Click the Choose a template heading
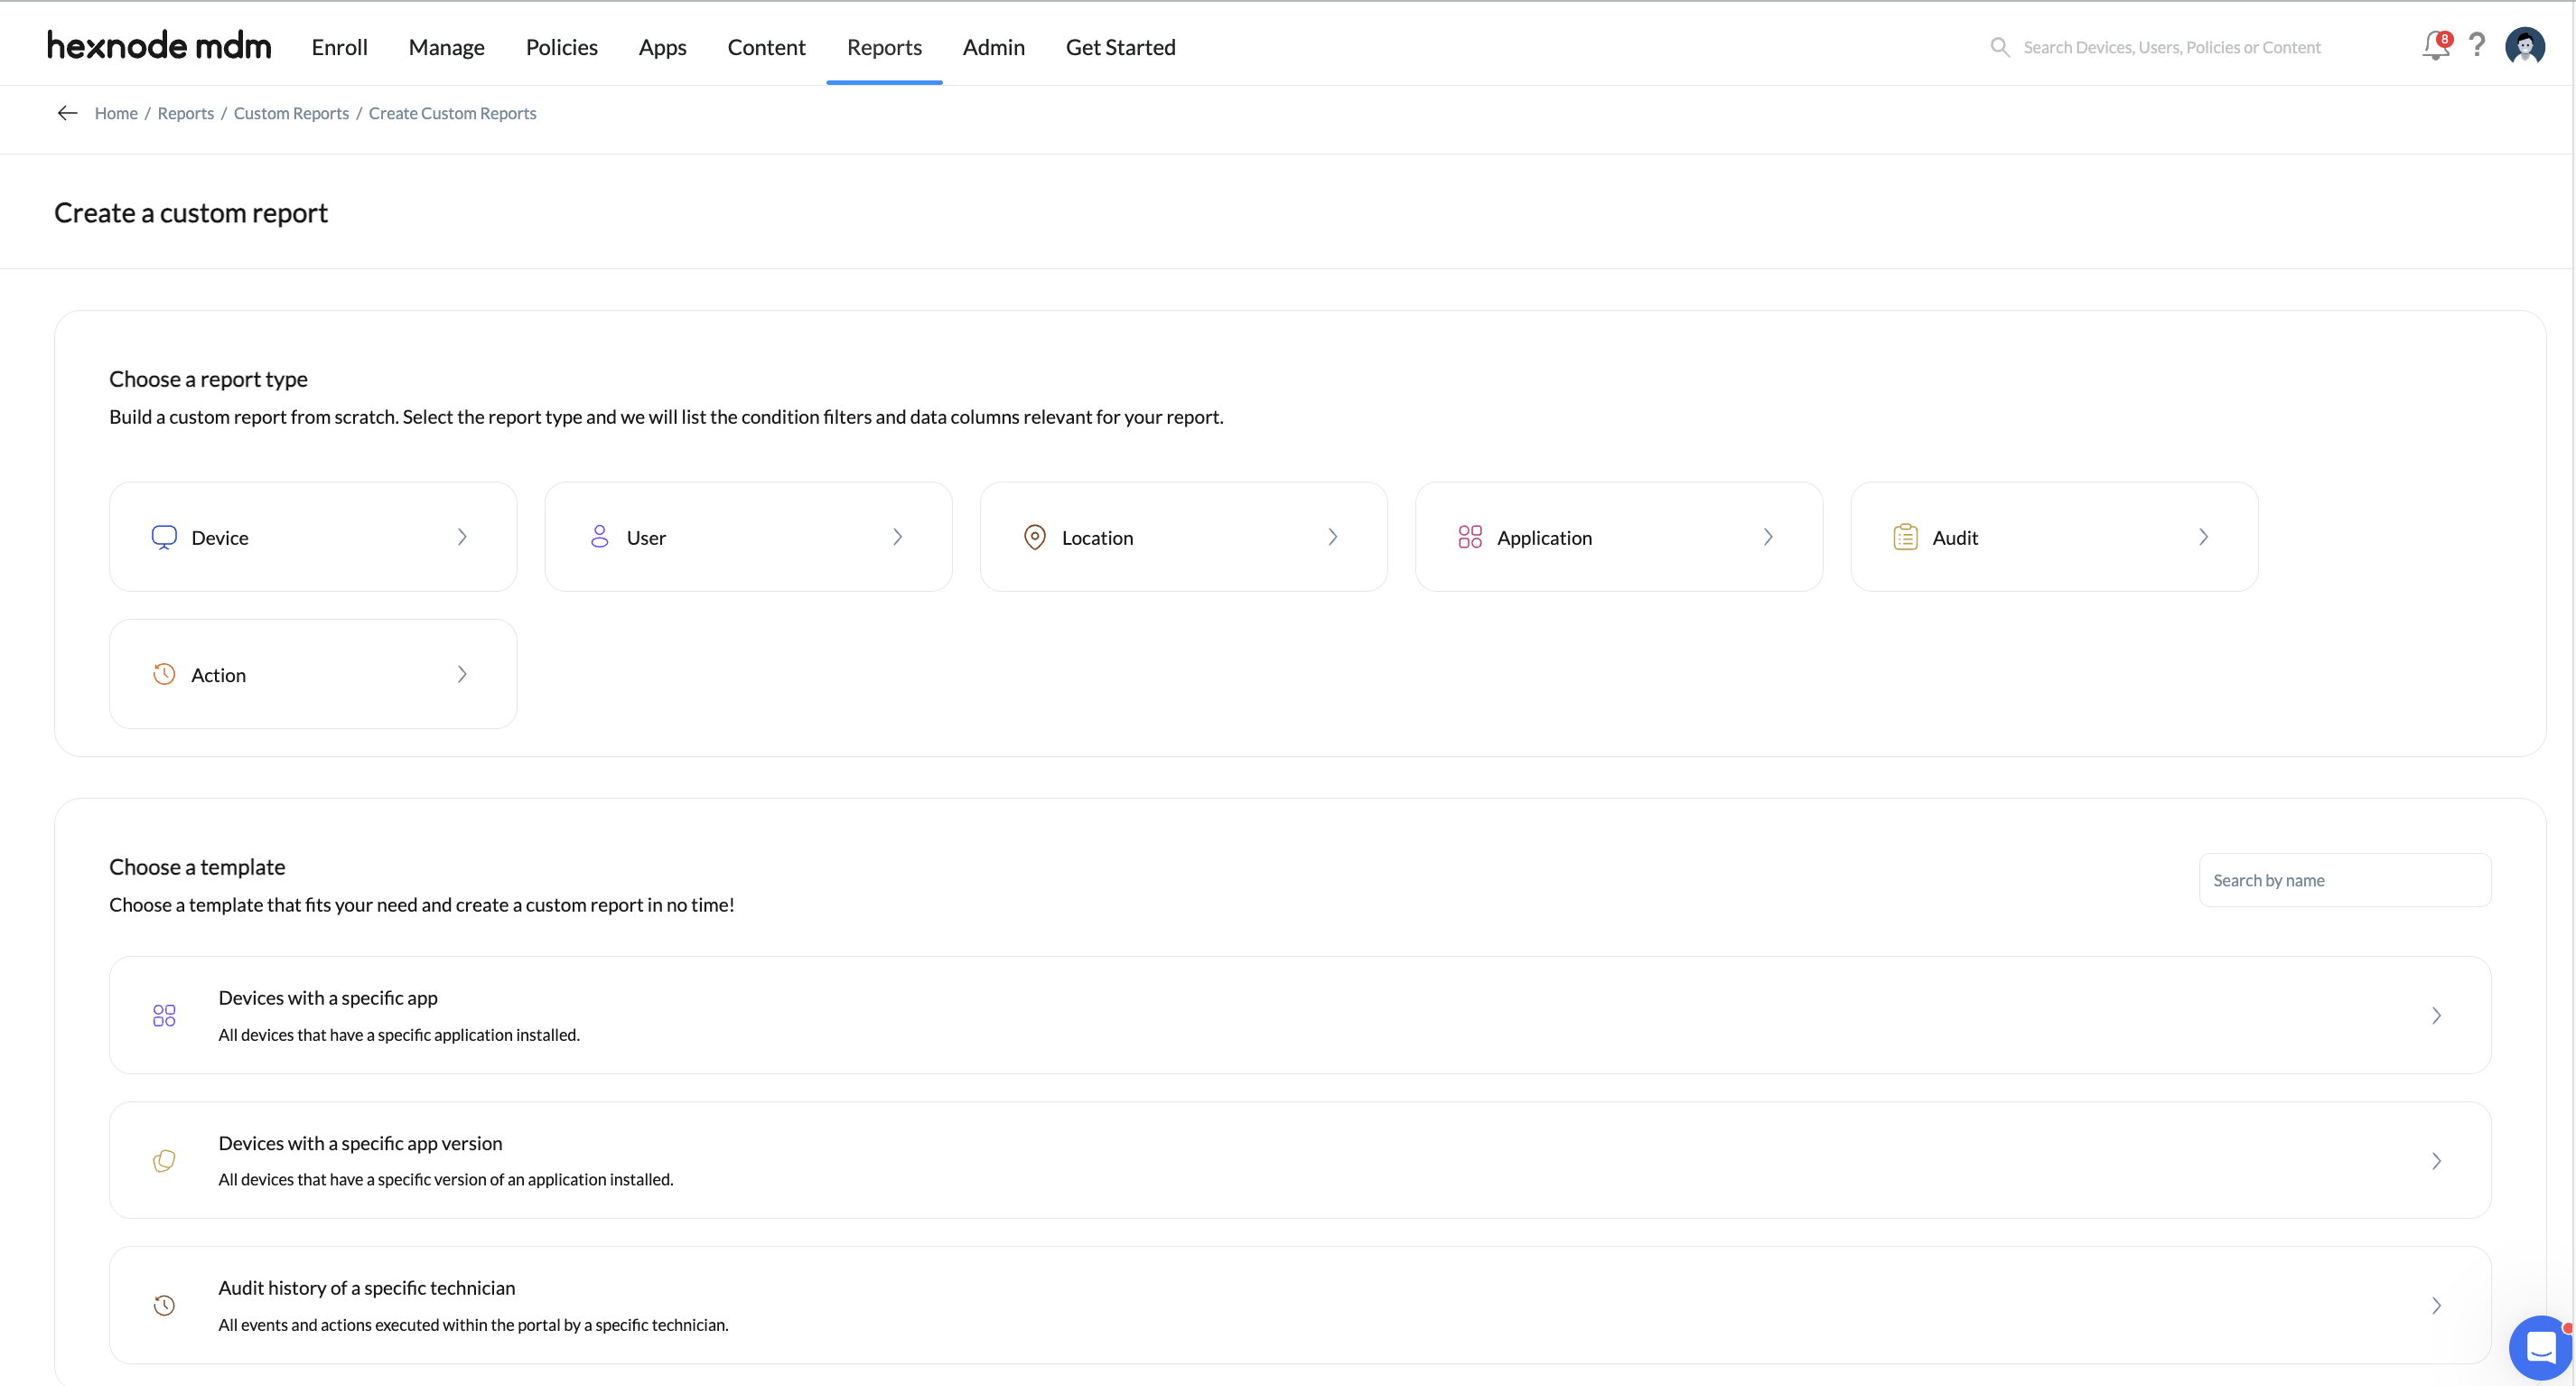This screenshot has width=2576, height=1386. click(x=197, y=867)
